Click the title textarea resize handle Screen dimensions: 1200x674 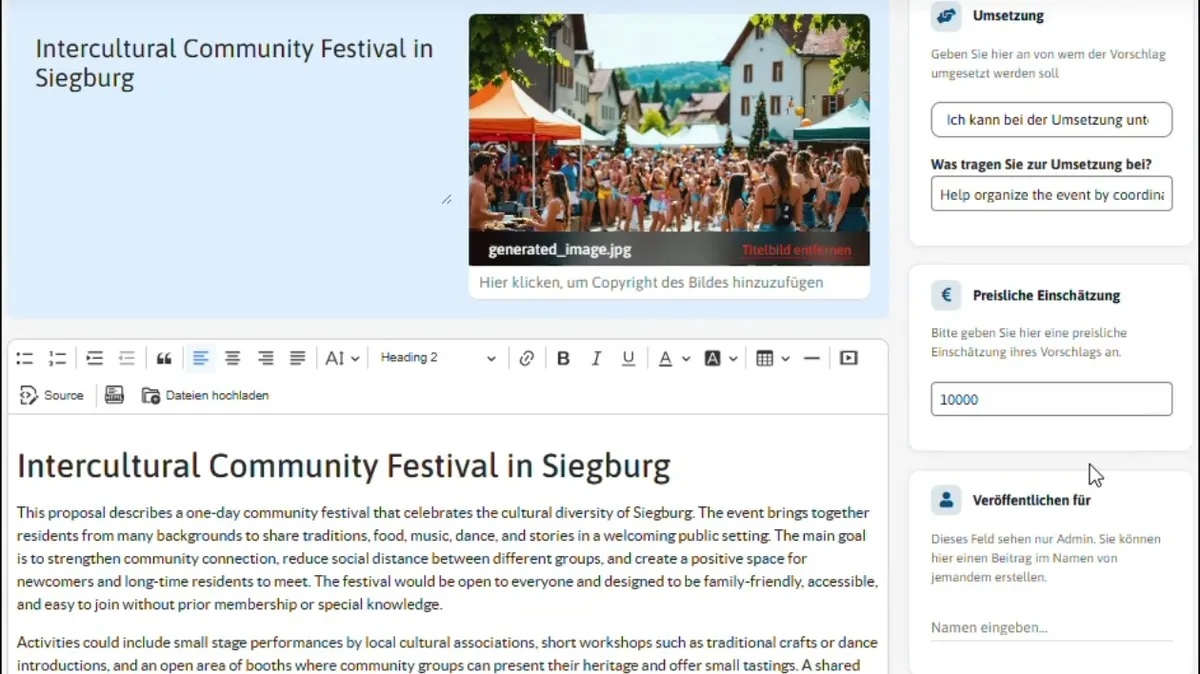(x=447, y=198)
